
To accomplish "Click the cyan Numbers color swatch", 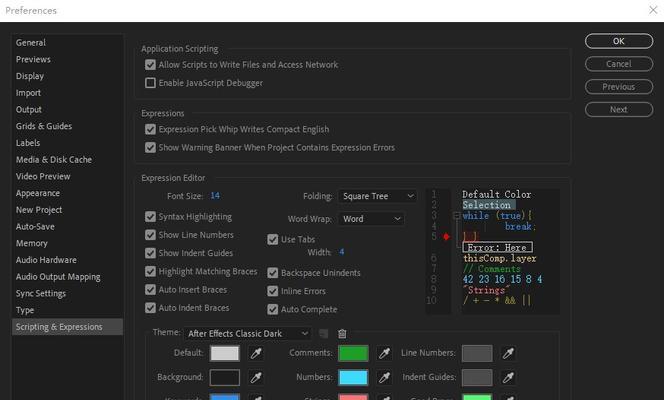I will (x=353, y=378).
